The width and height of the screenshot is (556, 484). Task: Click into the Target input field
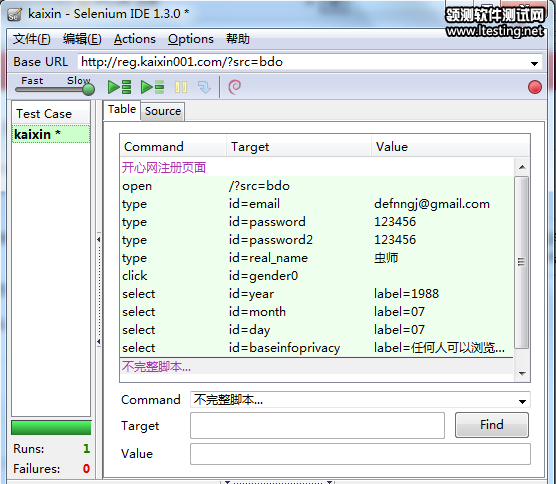[317, 425]
